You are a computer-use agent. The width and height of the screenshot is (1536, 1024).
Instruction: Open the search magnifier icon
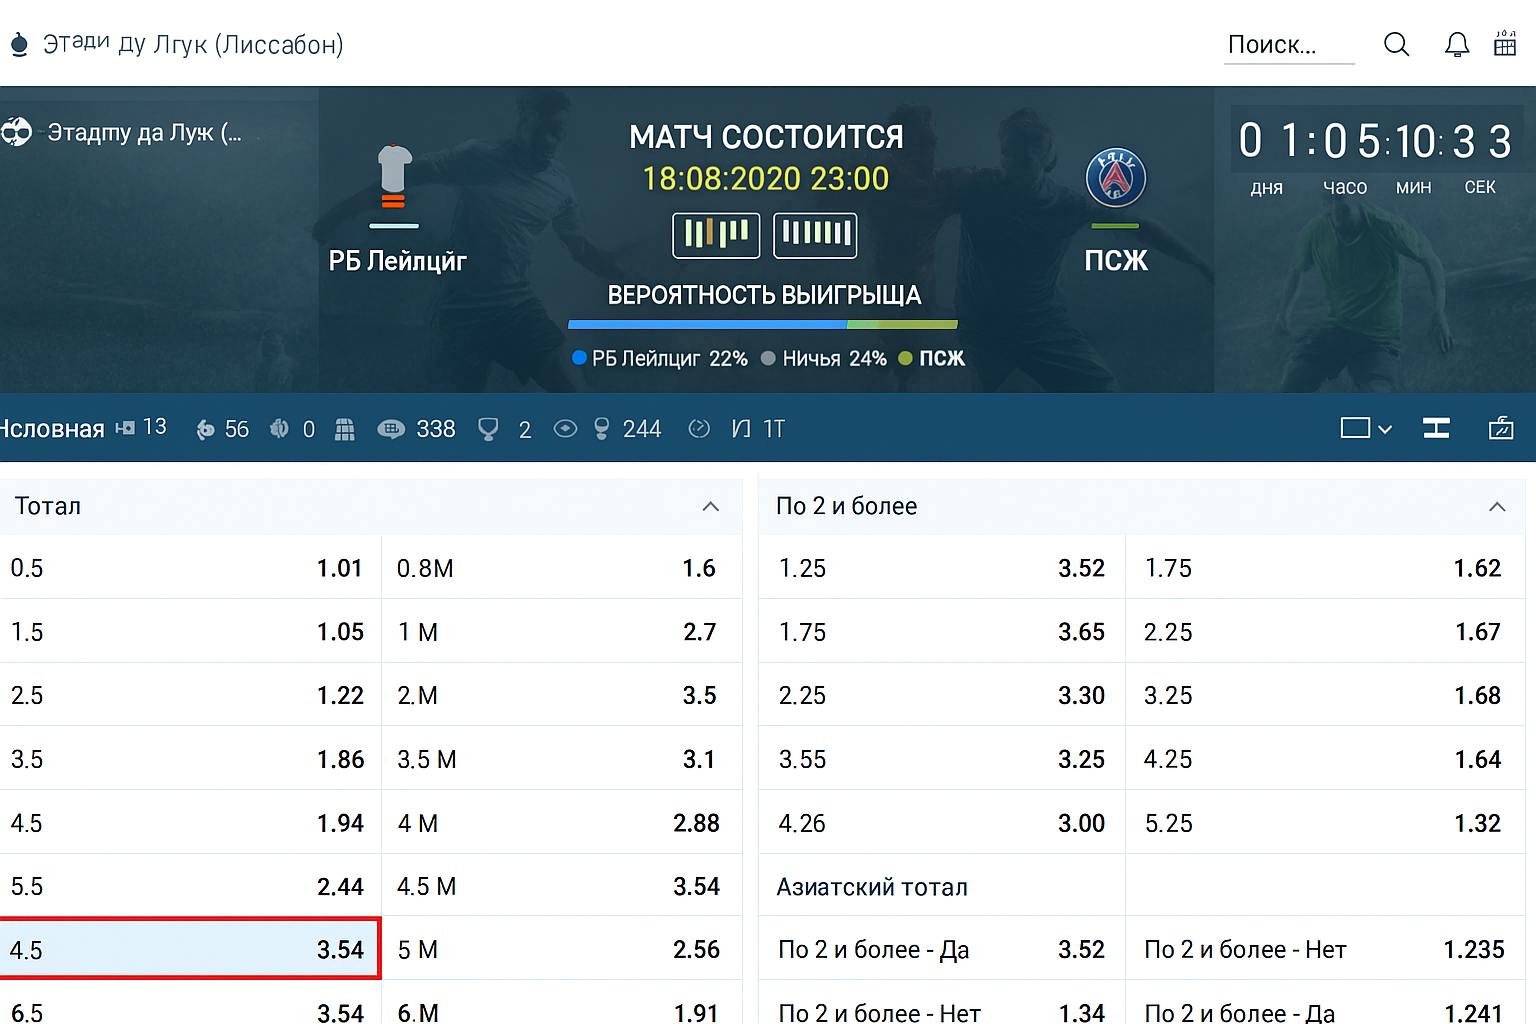[1396, 44]
